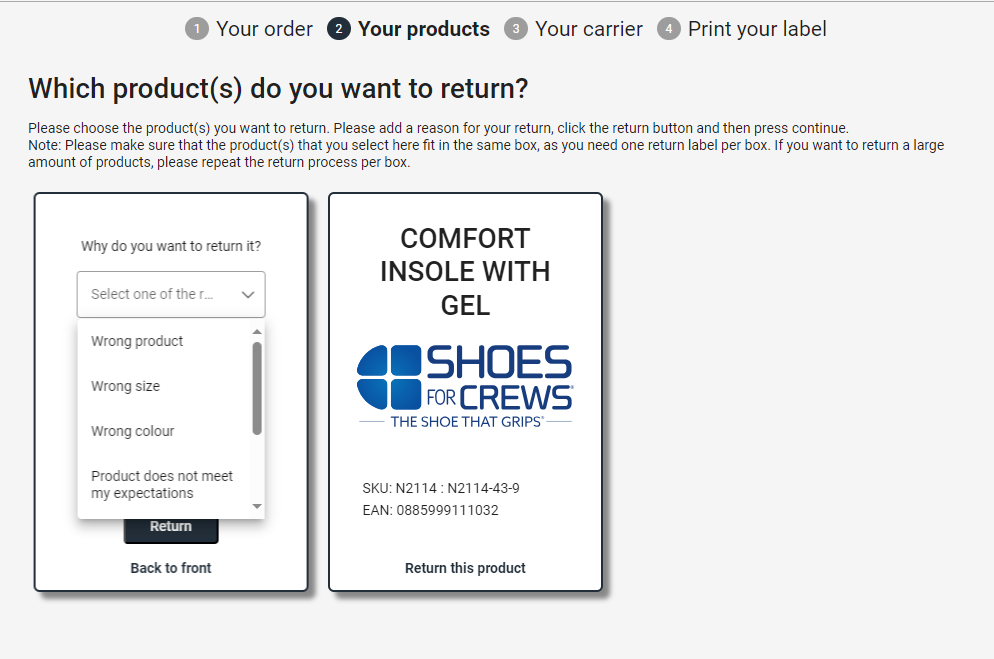
Task: Click the dropdown list scroll down arrow
Action: [257, 506]
